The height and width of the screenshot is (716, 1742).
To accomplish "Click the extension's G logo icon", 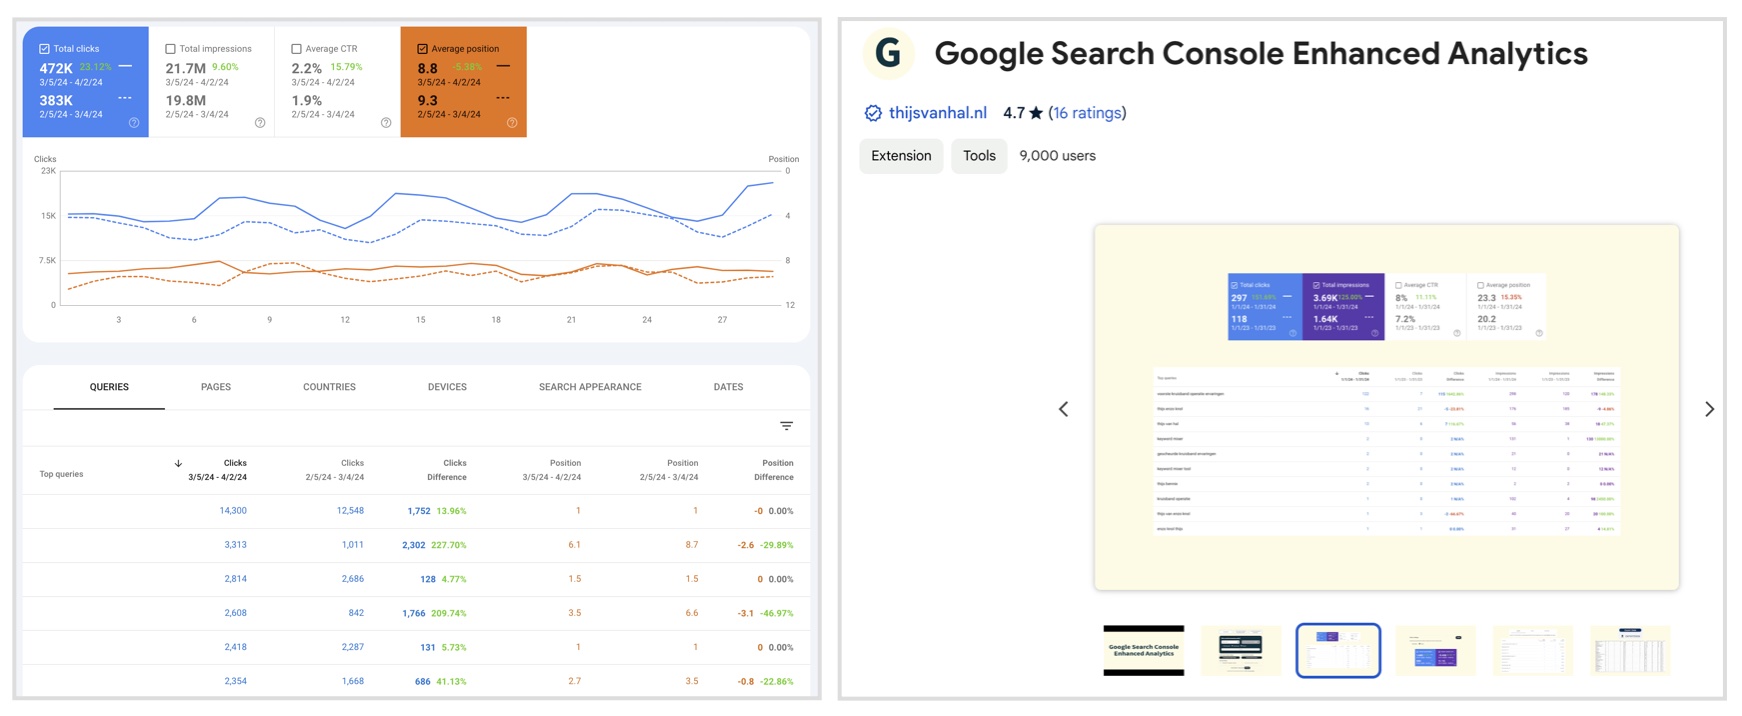I will pyautogui.click(x=888, y=53).
